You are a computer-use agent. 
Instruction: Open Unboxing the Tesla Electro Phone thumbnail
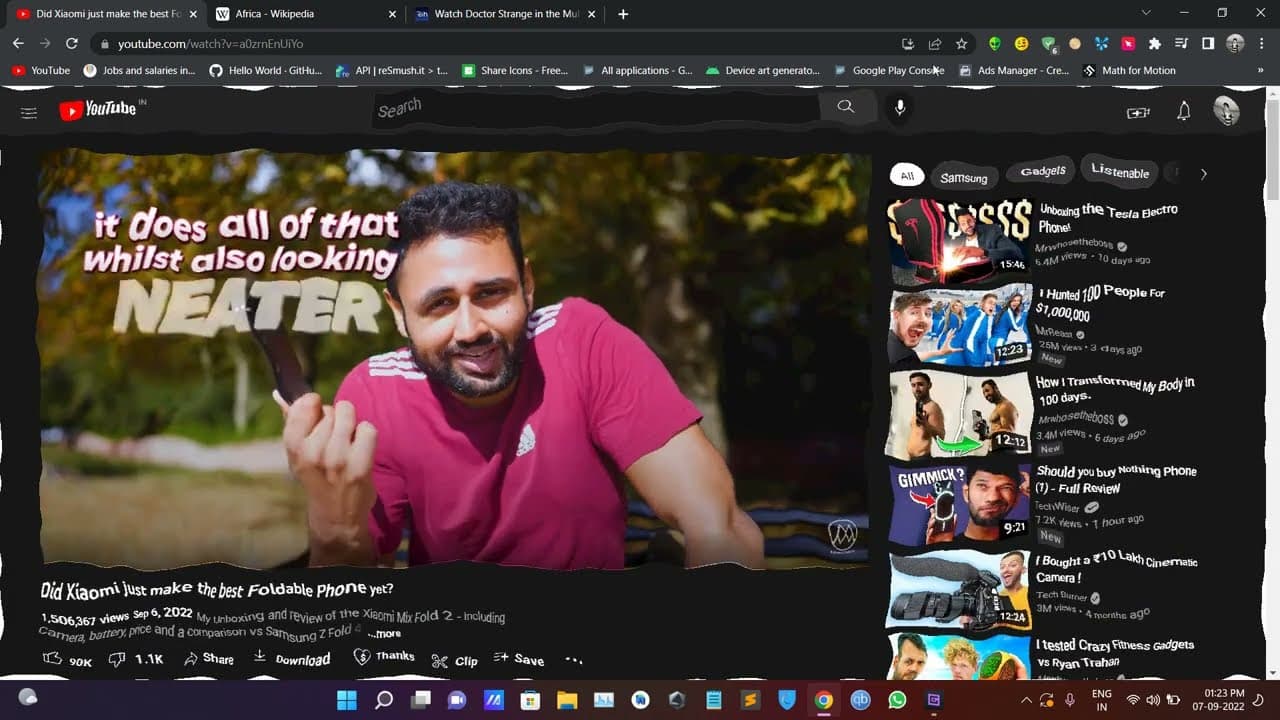point(959,240)
